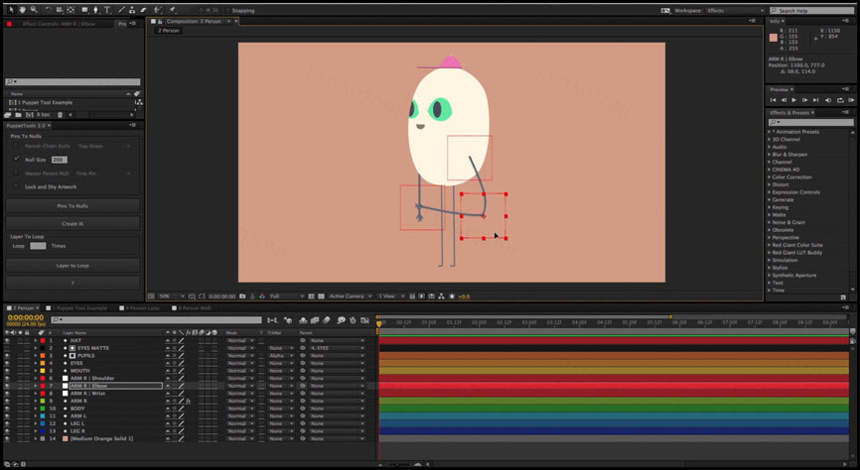
Task: Click the Search Help field
Action: [x=812, y=10]
